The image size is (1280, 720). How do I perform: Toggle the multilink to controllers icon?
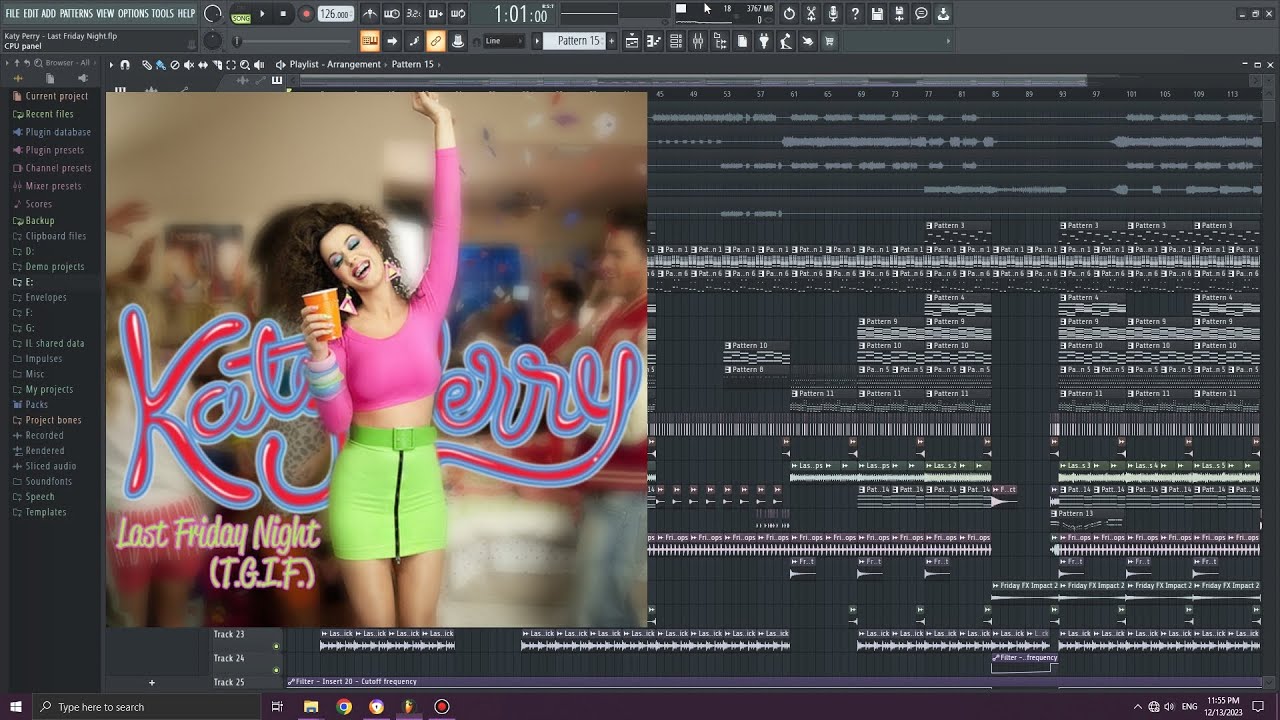coord(436,41)
